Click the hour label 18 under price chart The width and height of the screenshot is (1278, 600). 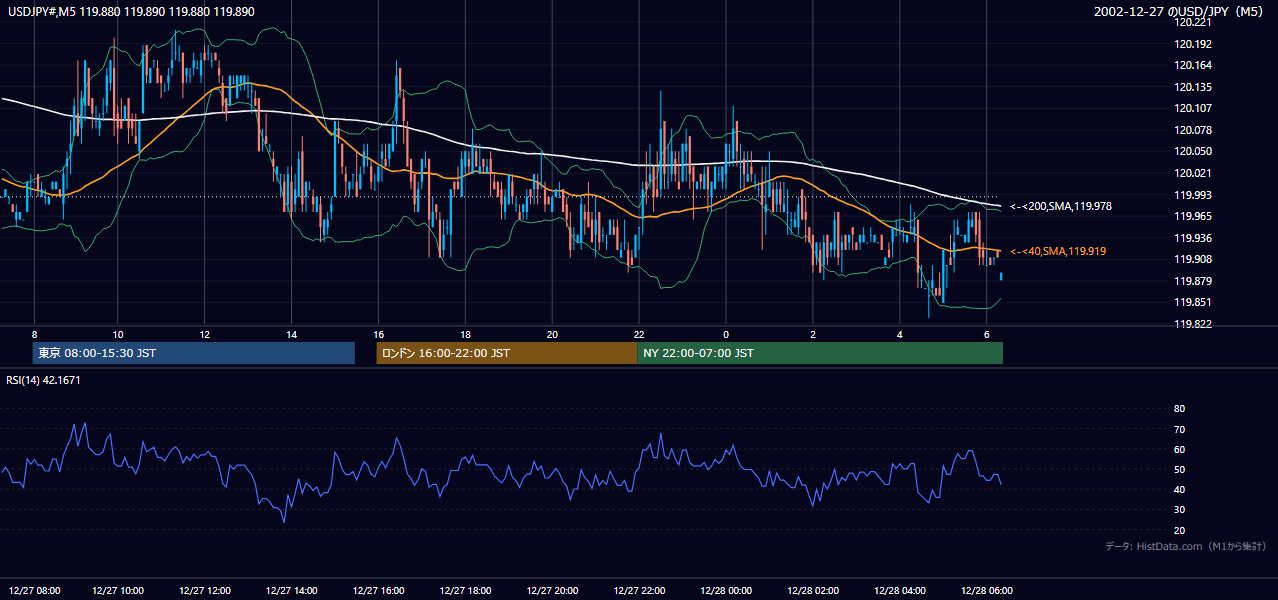click(466, 334)
